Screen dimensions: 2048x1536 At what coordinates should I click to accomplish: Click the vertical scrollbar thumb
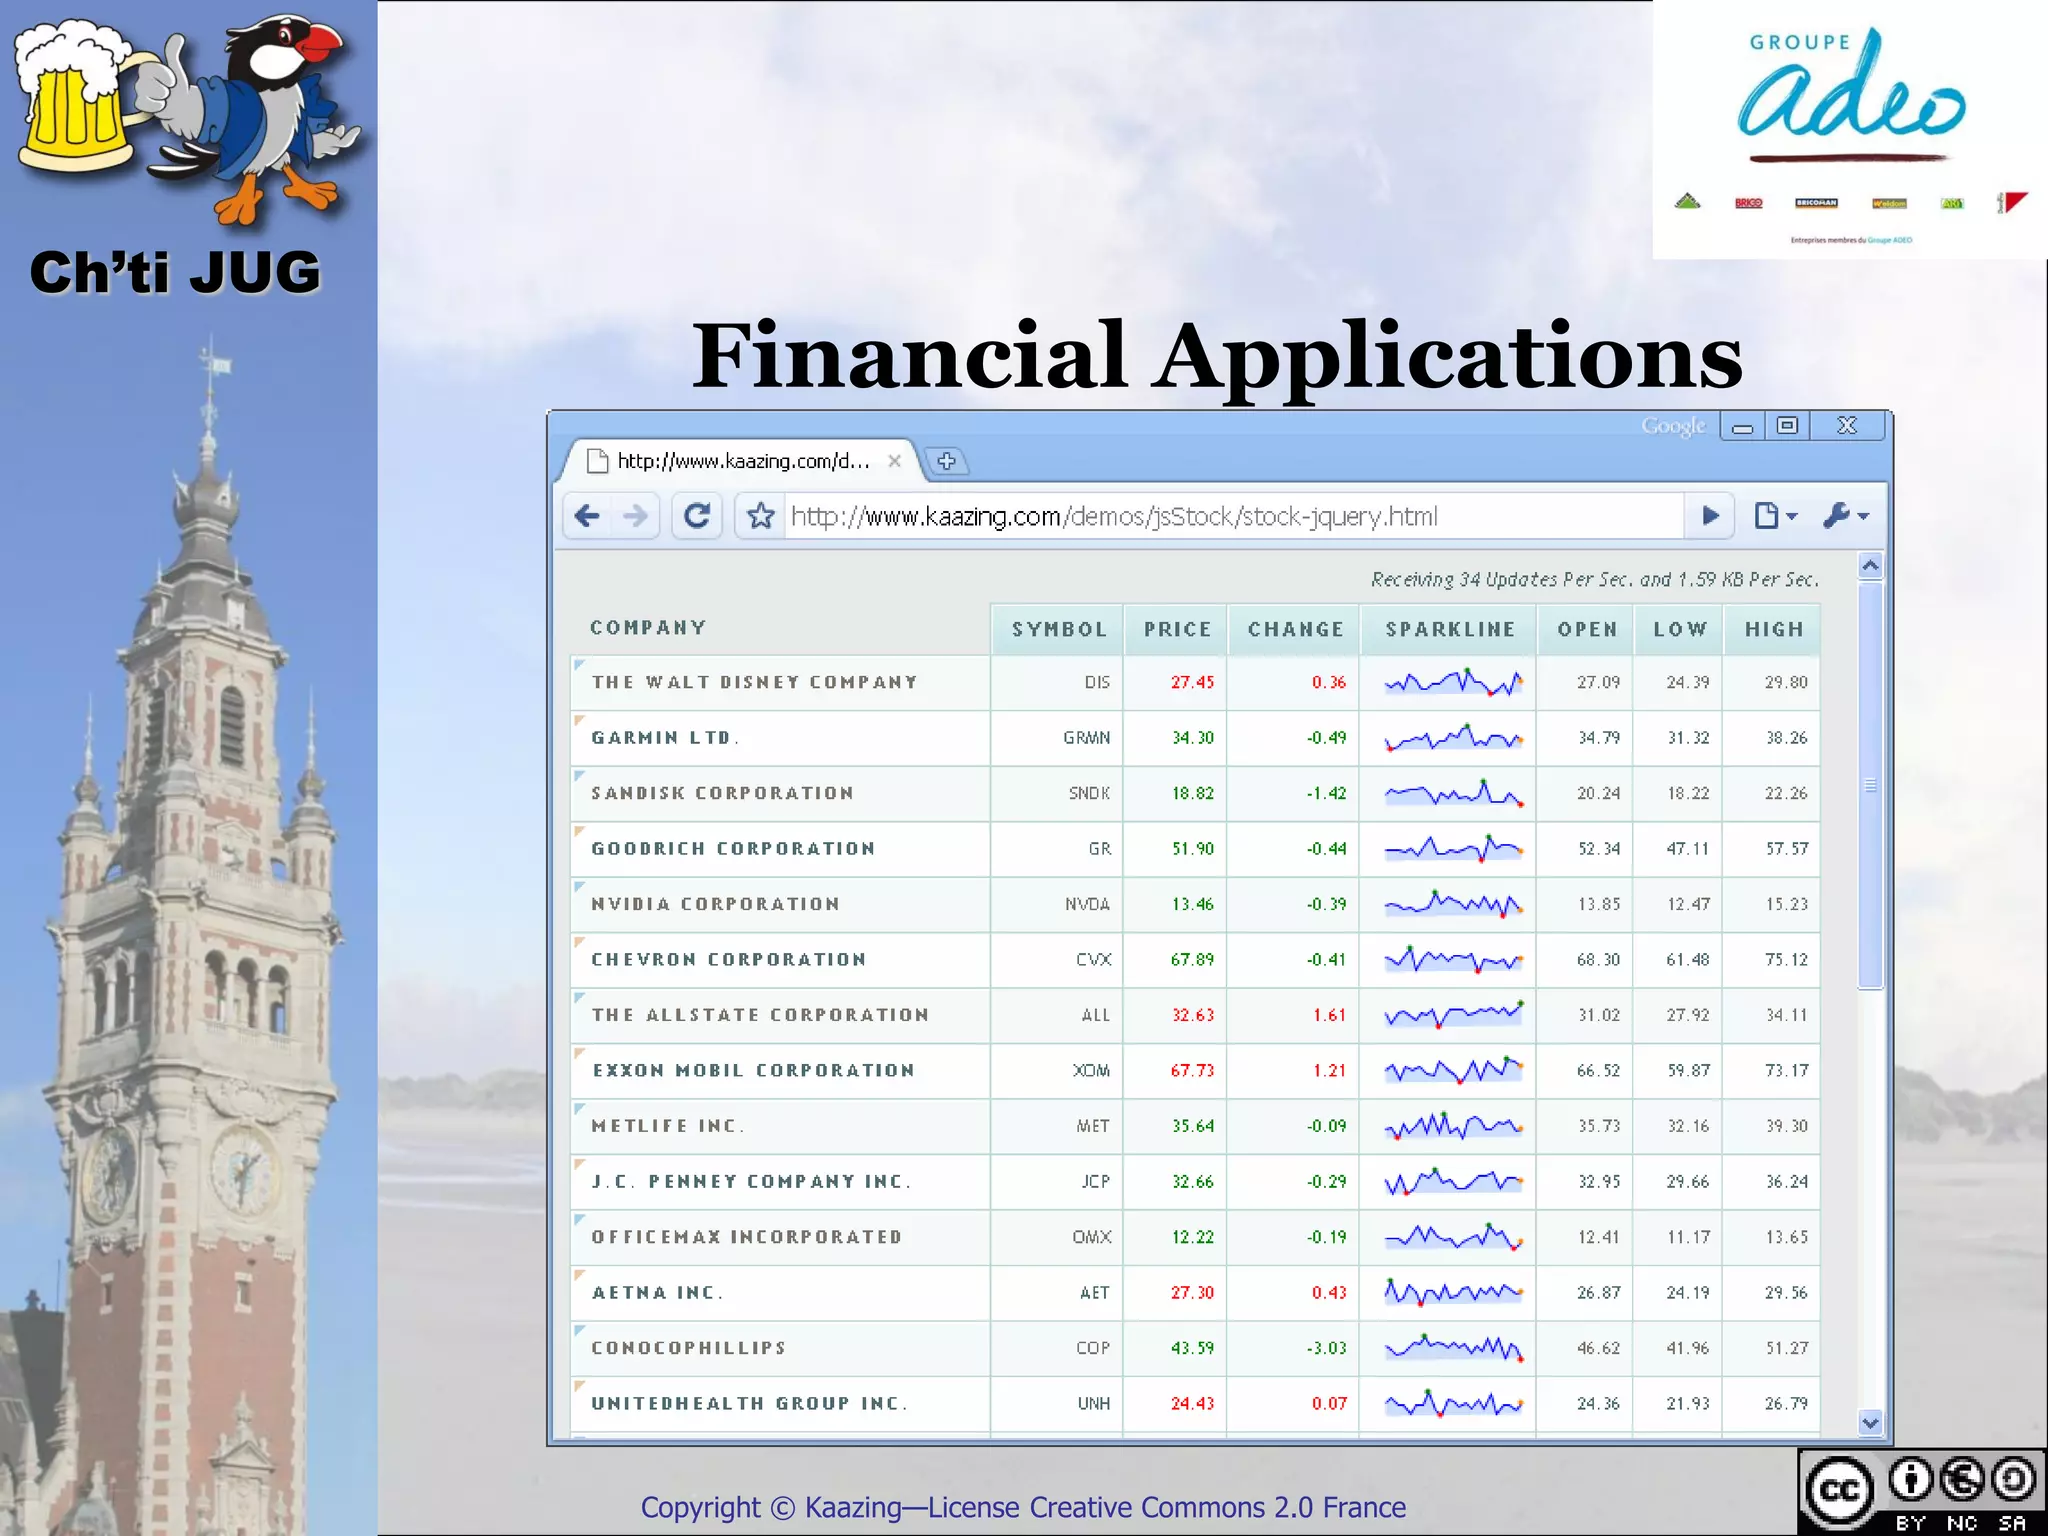[x=1870, y=785]
